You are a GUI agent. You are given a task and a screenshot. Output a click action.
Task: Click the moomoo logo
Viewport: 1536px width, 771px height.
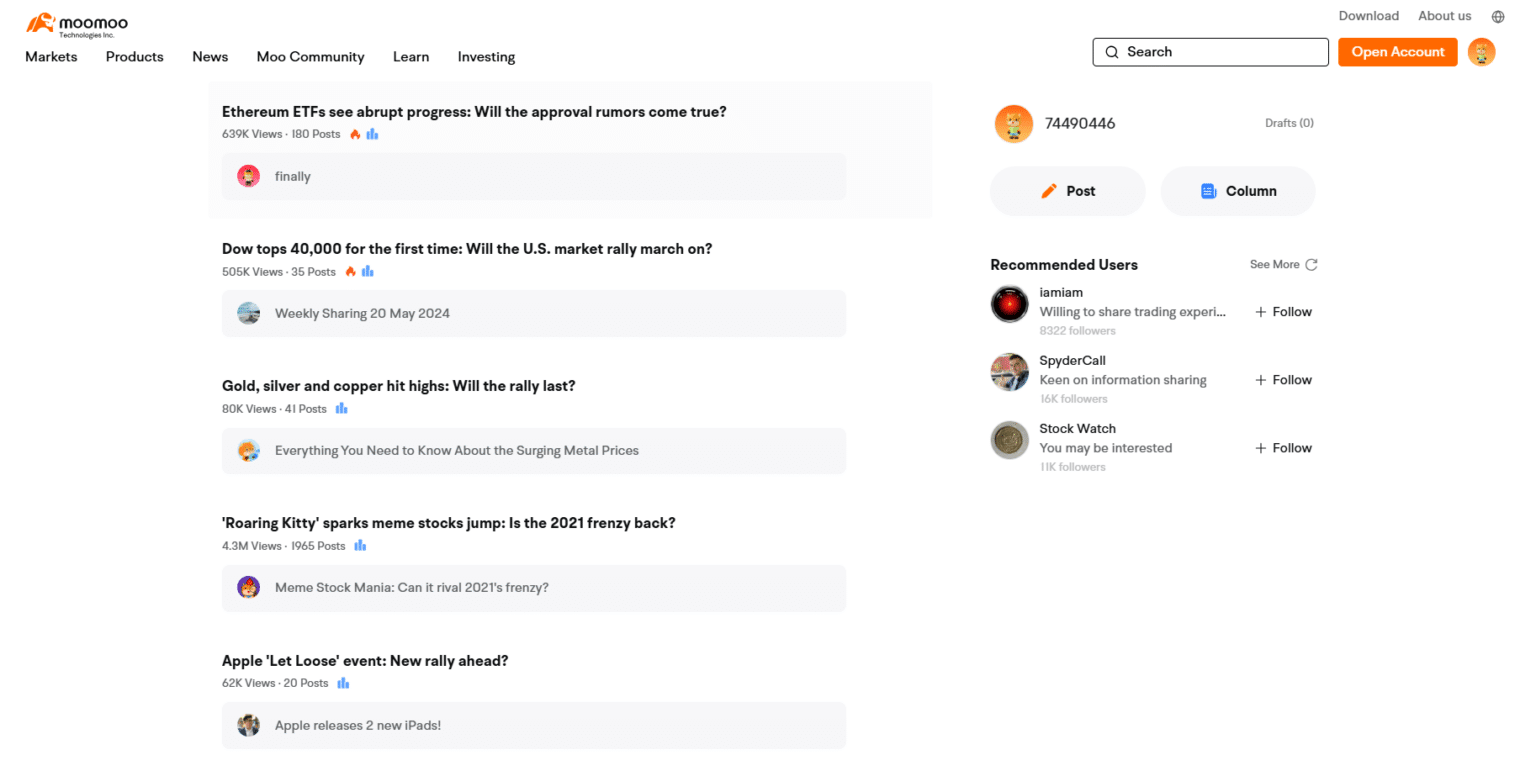click(x=75, y=22)
